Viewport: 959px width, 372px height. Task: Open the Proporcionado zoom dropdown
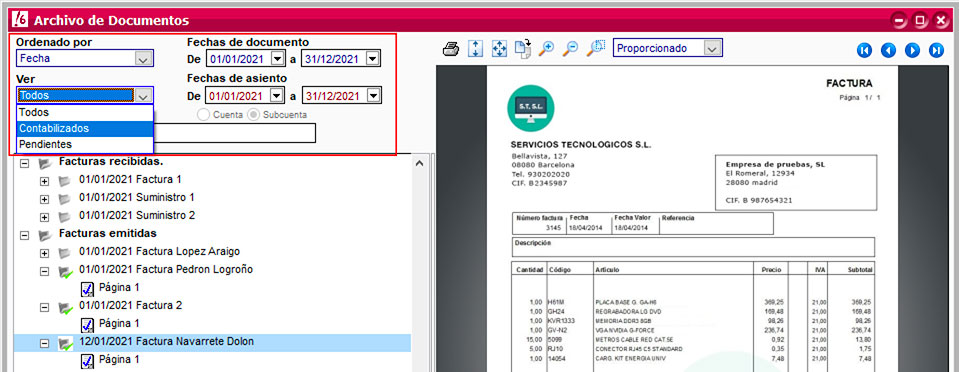coord(667,48)
